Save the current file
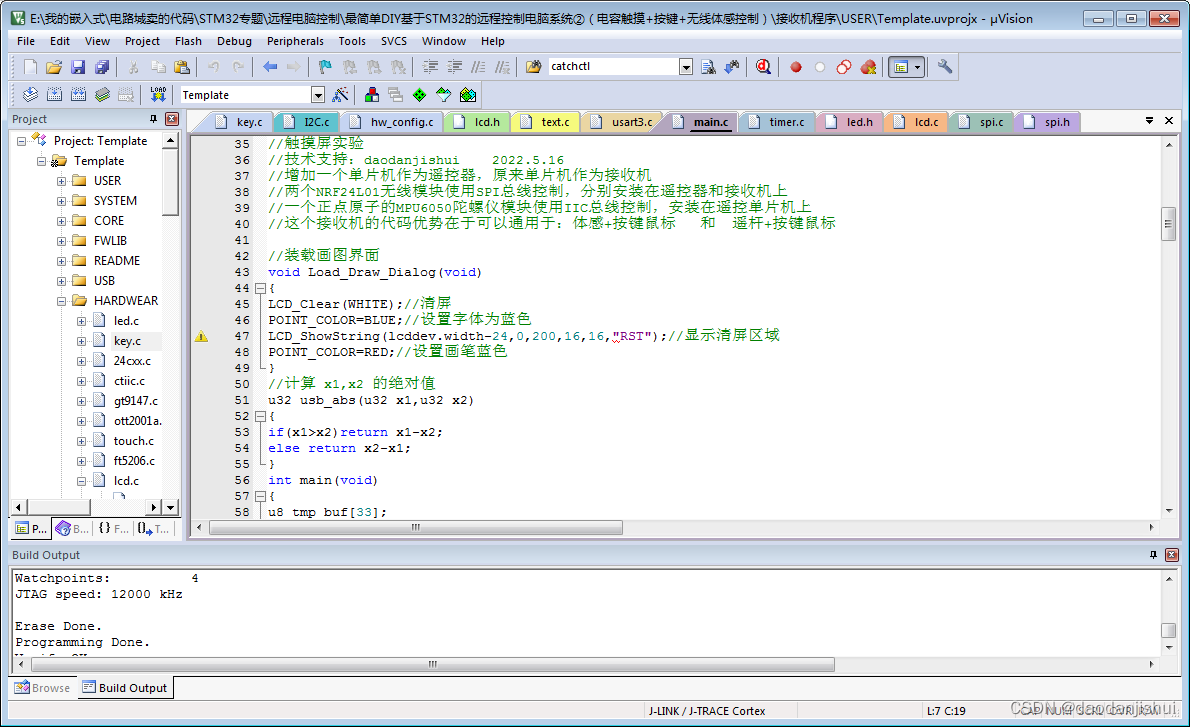Screen dimensions: 1190x727 pyautogui.click(x=78, y=67)
